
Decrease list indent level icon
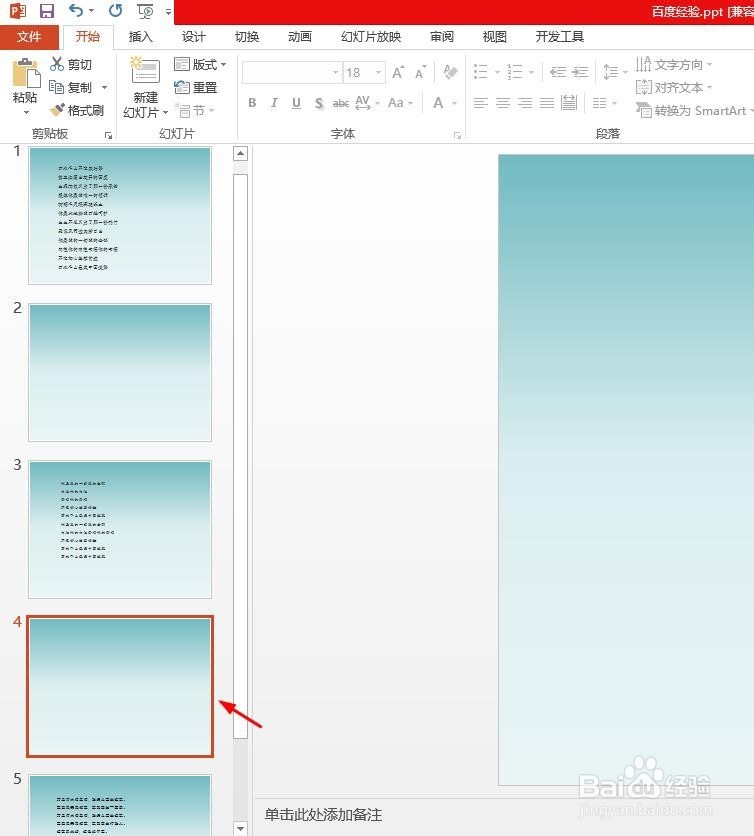click(558, 71)
